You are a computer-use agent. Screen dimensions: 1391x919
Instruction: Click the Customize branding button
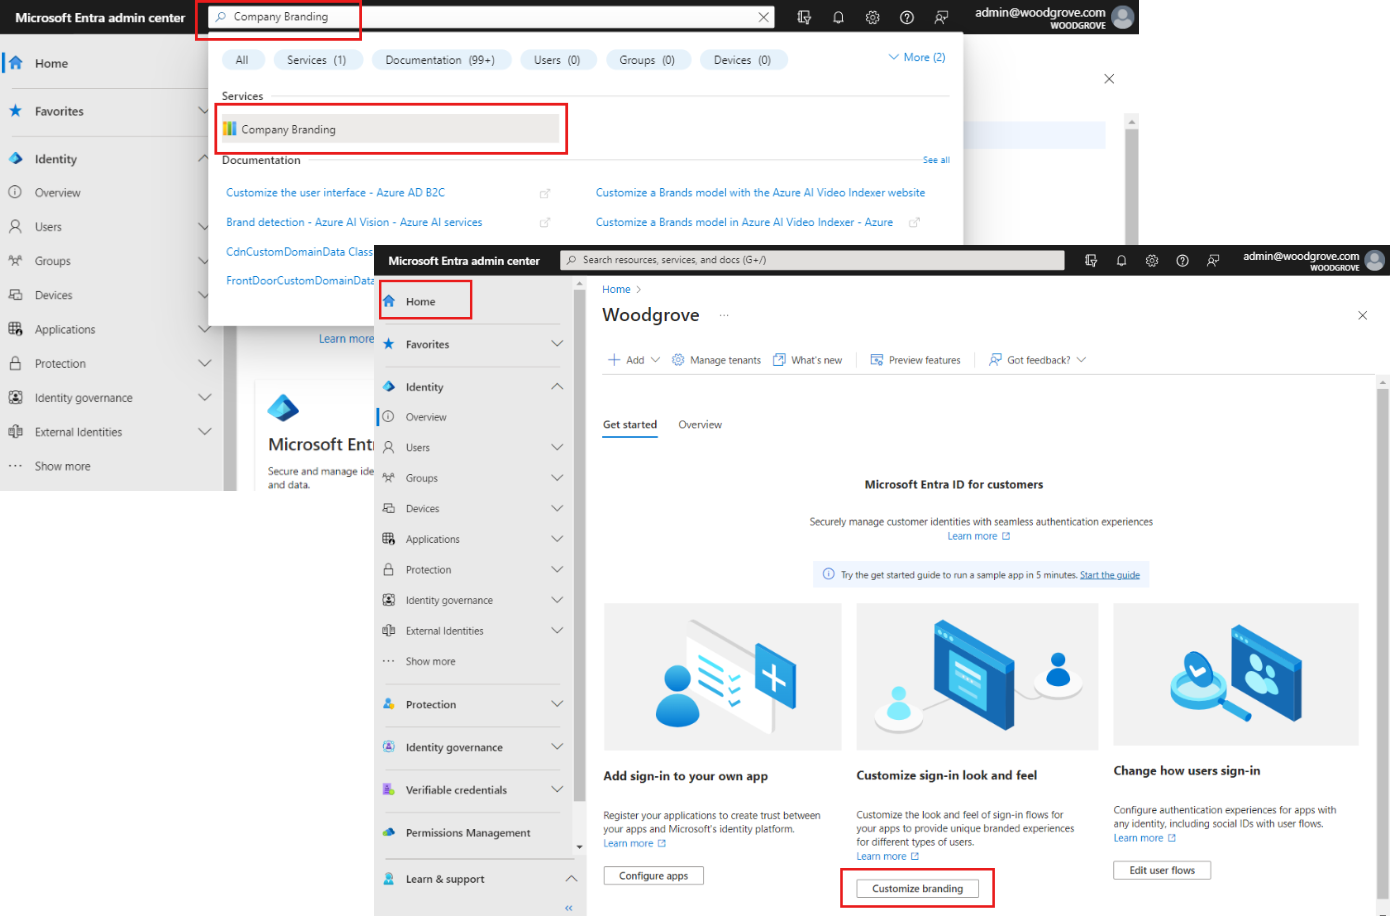coord(918,889)
